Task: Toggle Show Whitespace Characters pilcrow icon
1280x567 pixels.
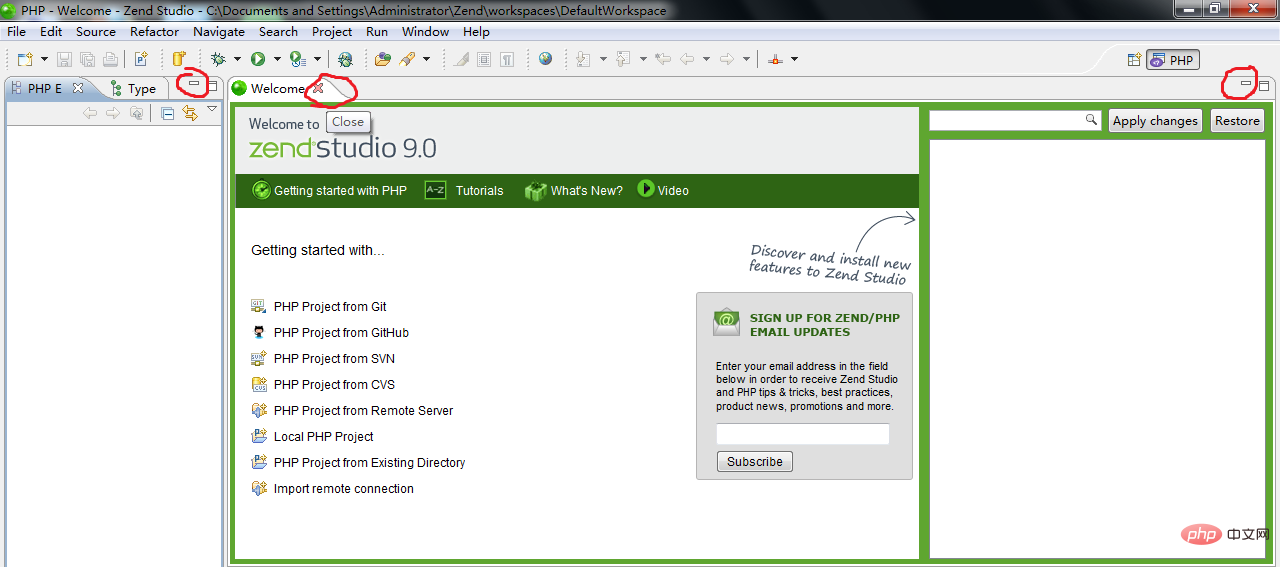Action: tap(507, 60)
